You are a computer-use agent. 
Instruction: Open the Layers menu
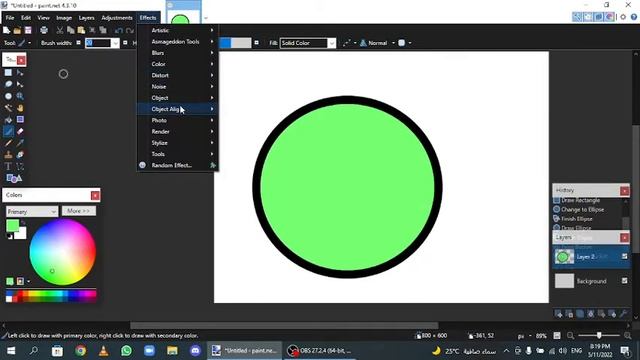pos(87,18)
